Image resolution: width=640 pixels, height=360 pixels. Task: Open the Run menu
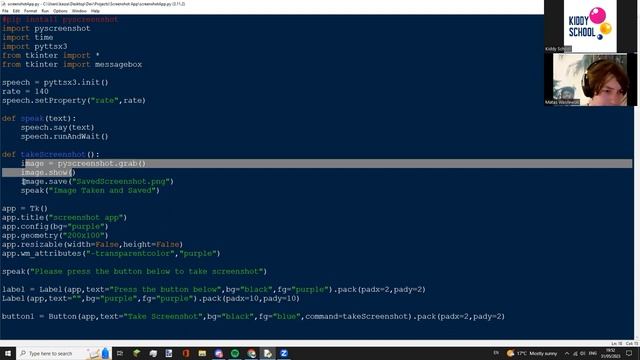point(45,11)
